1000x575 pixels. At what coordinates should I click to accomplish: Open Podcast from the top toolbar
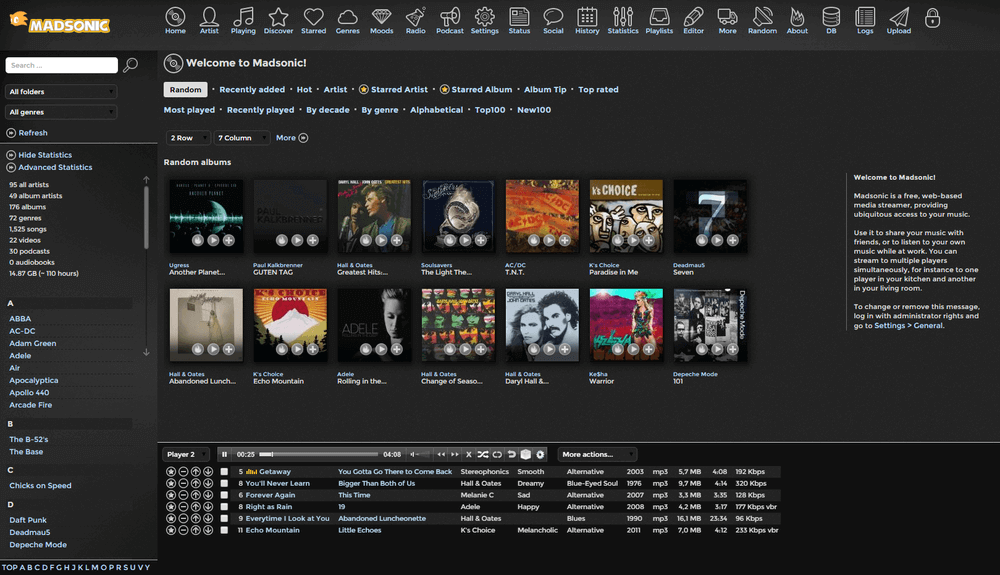tap(450, 19)
